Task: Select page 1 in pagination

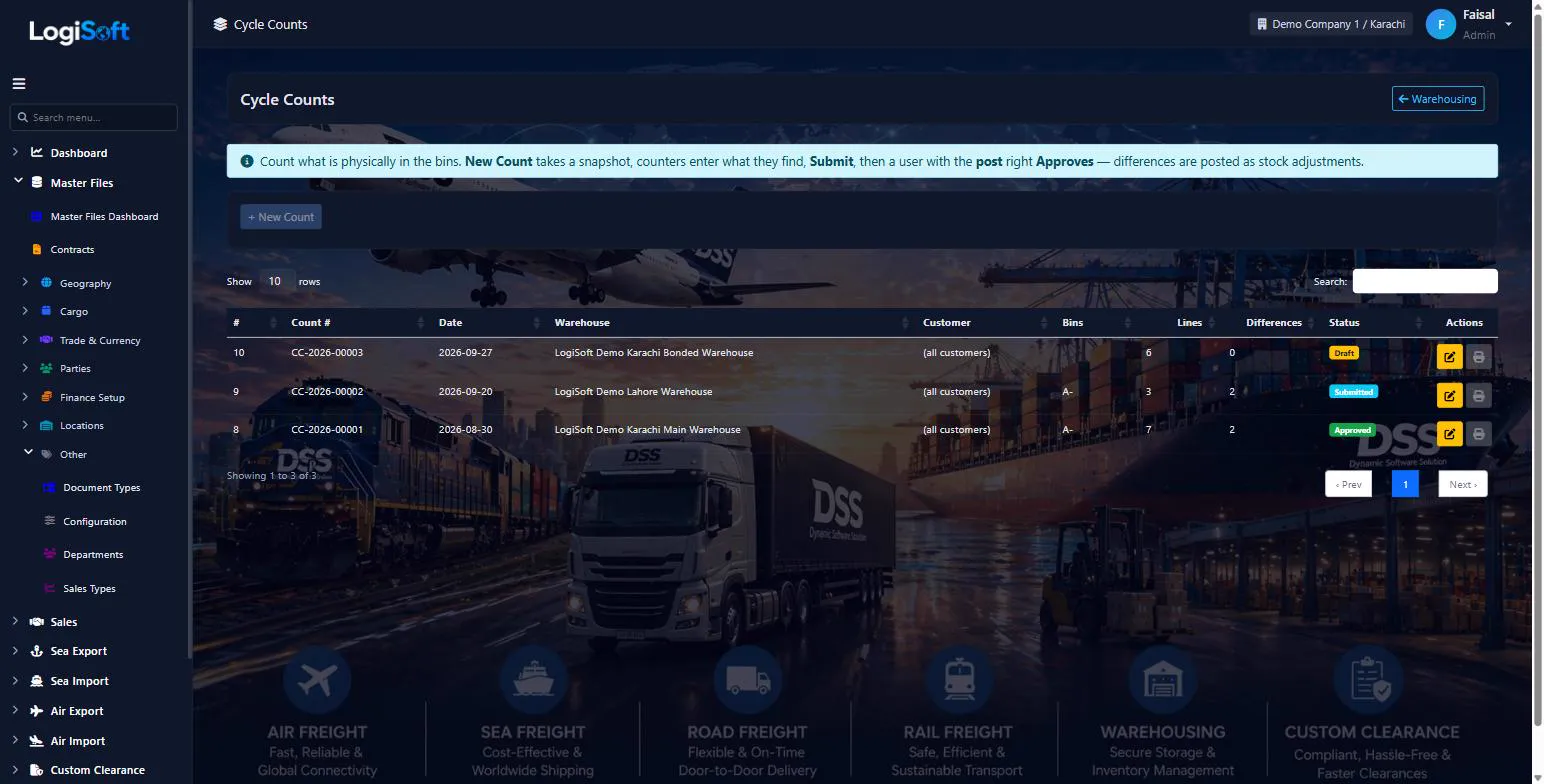Action: click(x=1405, y=484)
